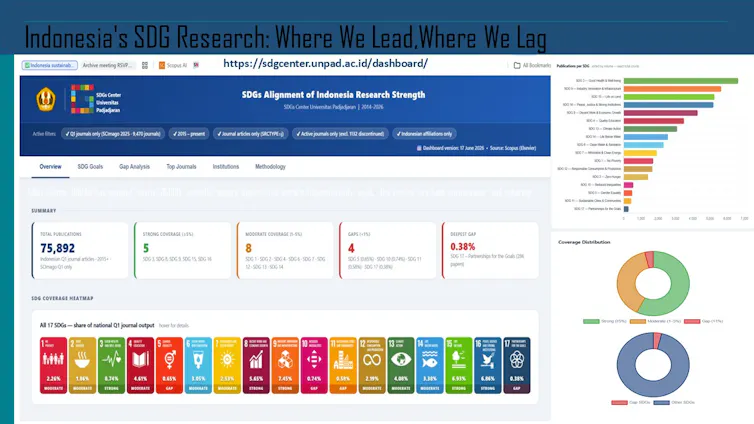Open SDG 8 Economic Growth heatmap tile
The image size is (754, 424).
(x=256, y=365)
